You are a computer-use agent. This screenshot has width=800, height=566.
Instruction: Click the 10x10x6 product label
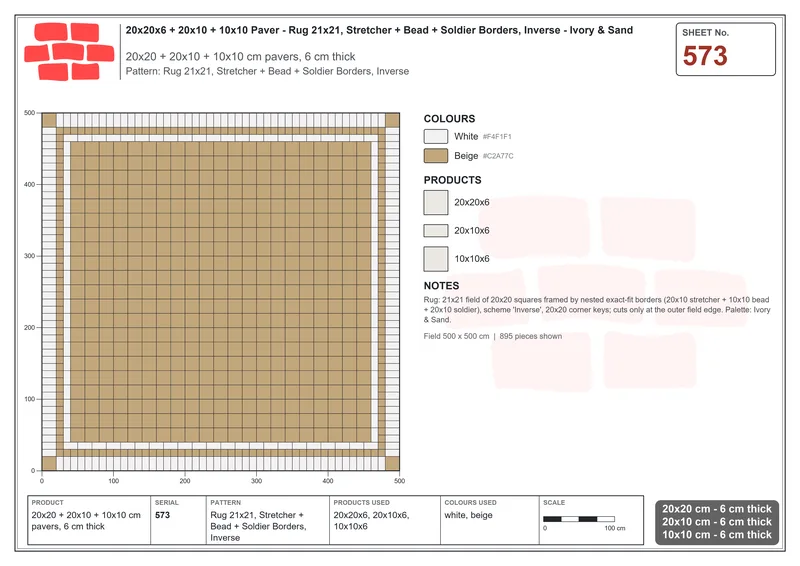(471, 259)
